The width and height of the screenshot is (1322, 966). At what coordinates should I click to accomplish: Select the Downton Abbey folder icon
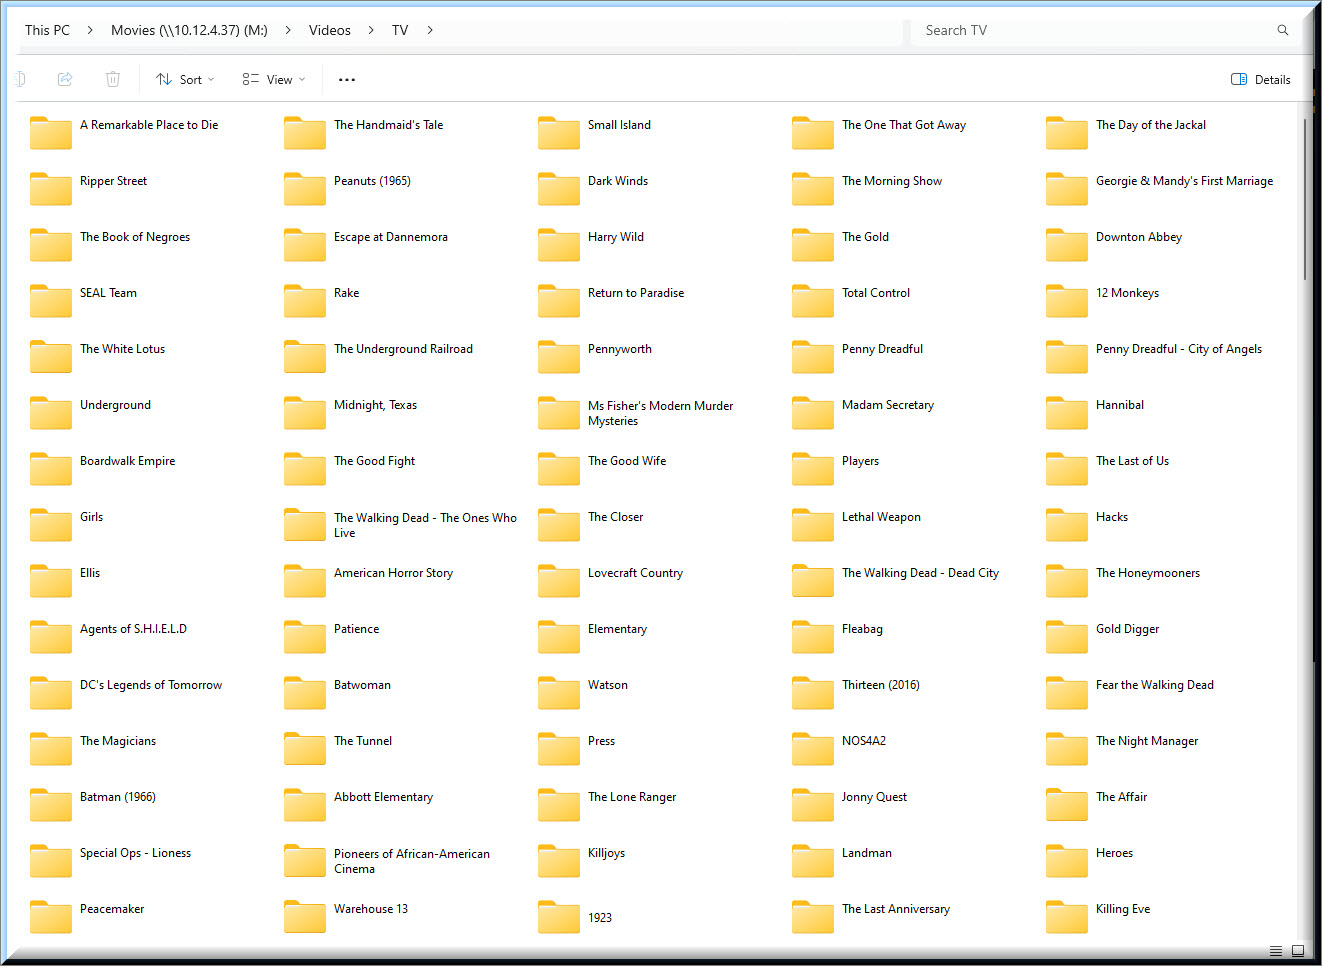pos(1067,244)
